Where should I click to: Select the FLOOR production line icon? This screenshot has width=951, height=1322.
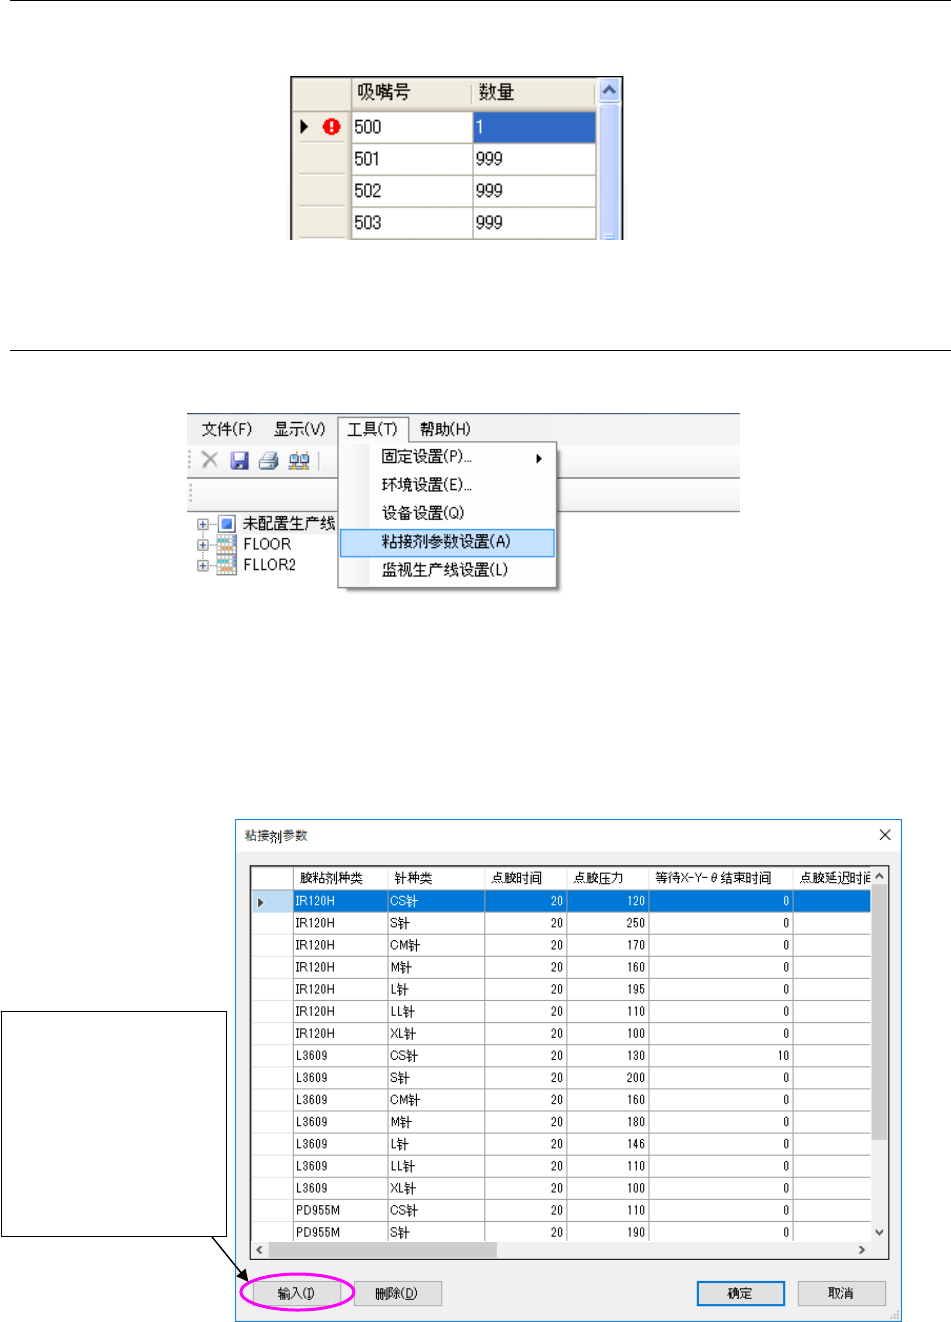[x=227, y=544]
